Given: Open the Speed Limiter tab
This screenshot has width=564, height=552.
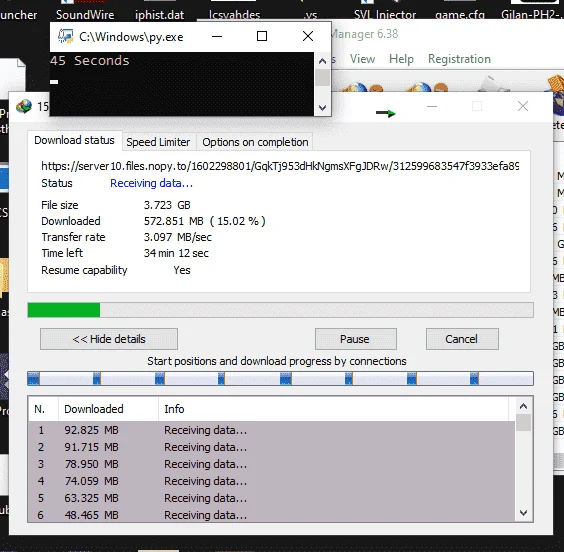Looking at the screenshot, I should pyautogui.click(x=158, y=142).
